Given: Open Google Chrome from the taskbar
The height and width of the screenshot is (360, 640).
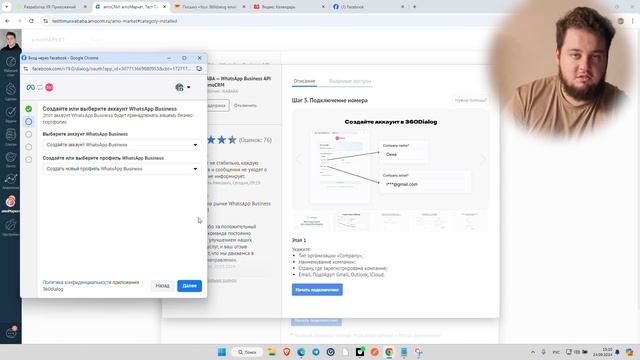Looking at the screenshot, I should [x=389, y=352].
